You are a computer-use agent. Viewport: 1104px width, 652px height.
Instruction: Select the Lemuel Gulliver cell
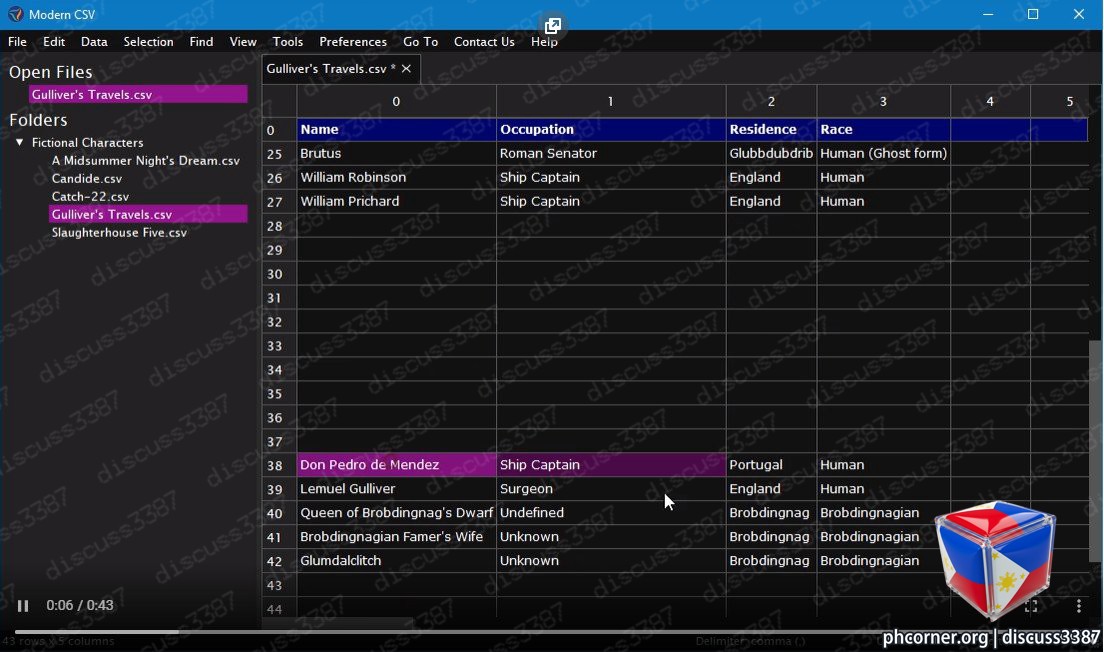click(396, 489)
